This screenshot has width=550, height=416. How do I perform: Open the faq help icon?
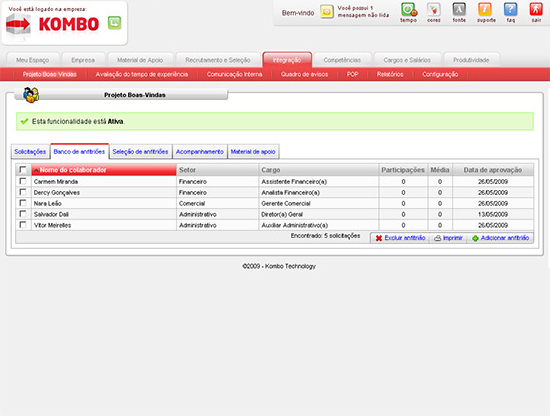[x=511, y=9]
